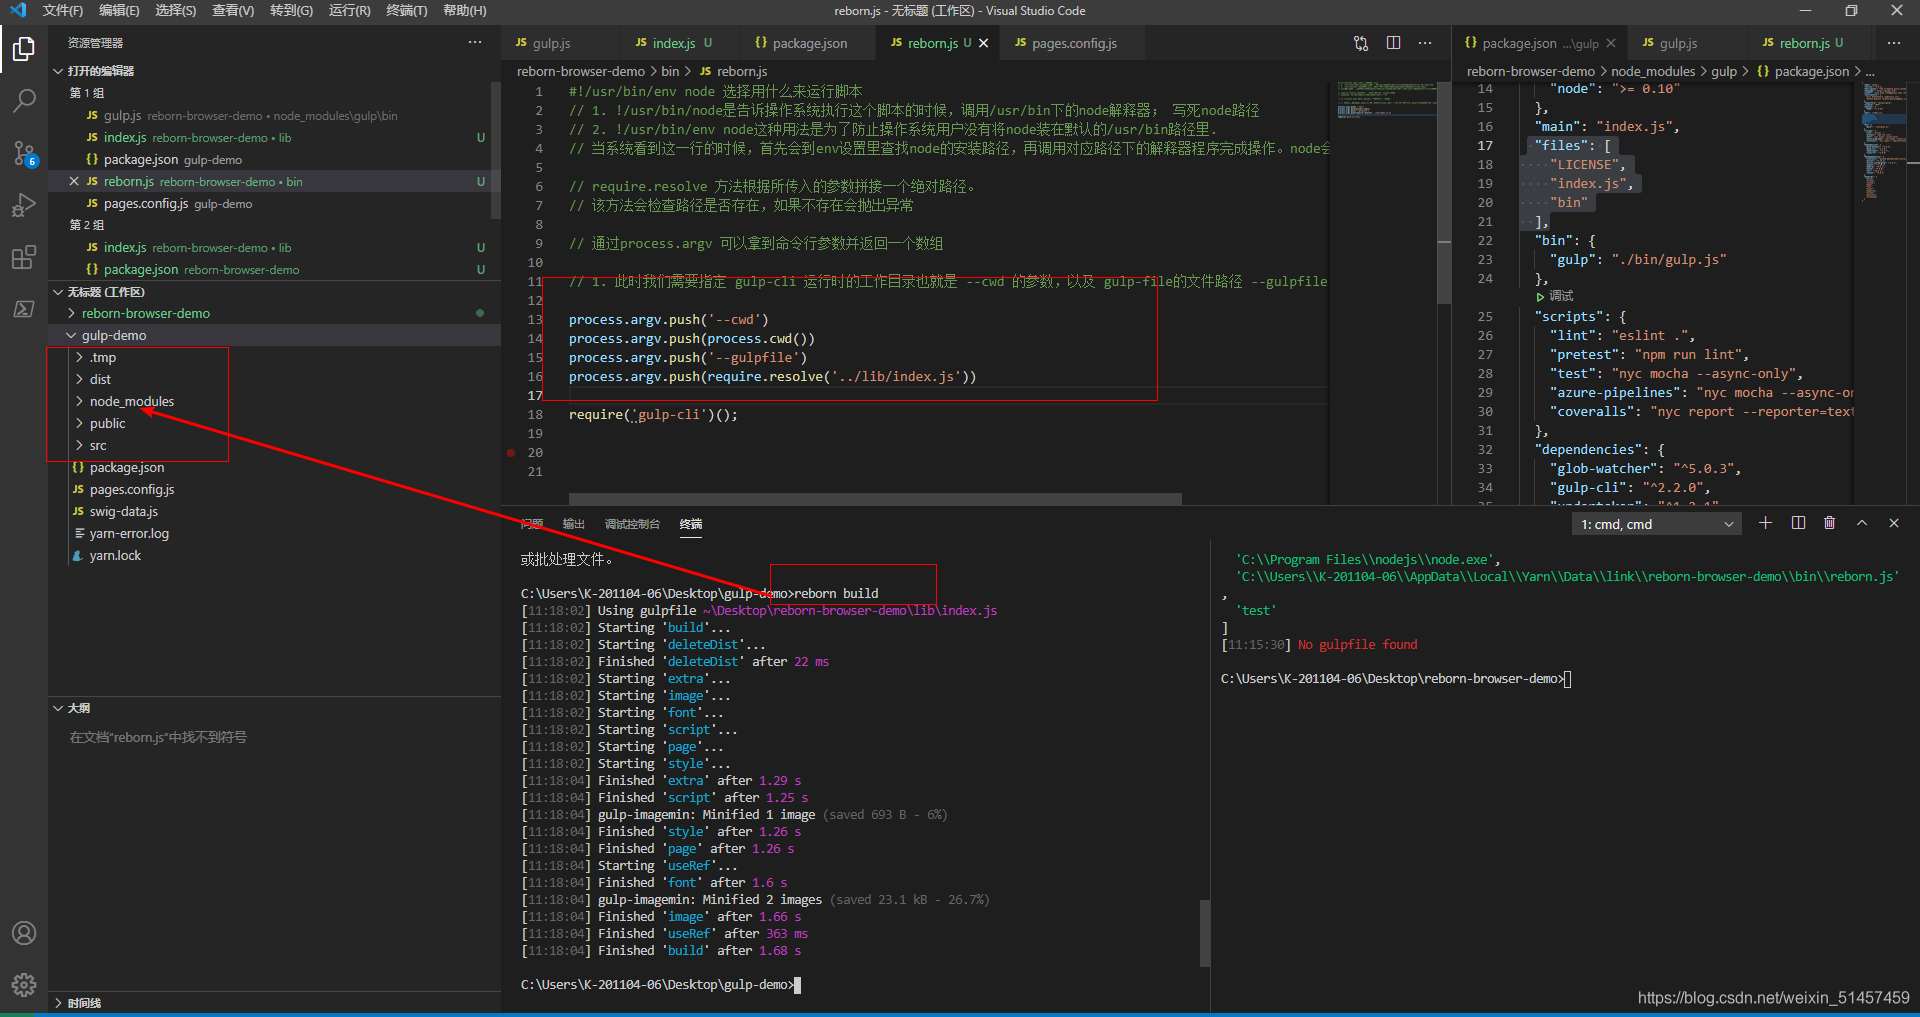Click node_modules breadcrumb in right editor
1920x1017 pixels.
[x=1652, y=72]
